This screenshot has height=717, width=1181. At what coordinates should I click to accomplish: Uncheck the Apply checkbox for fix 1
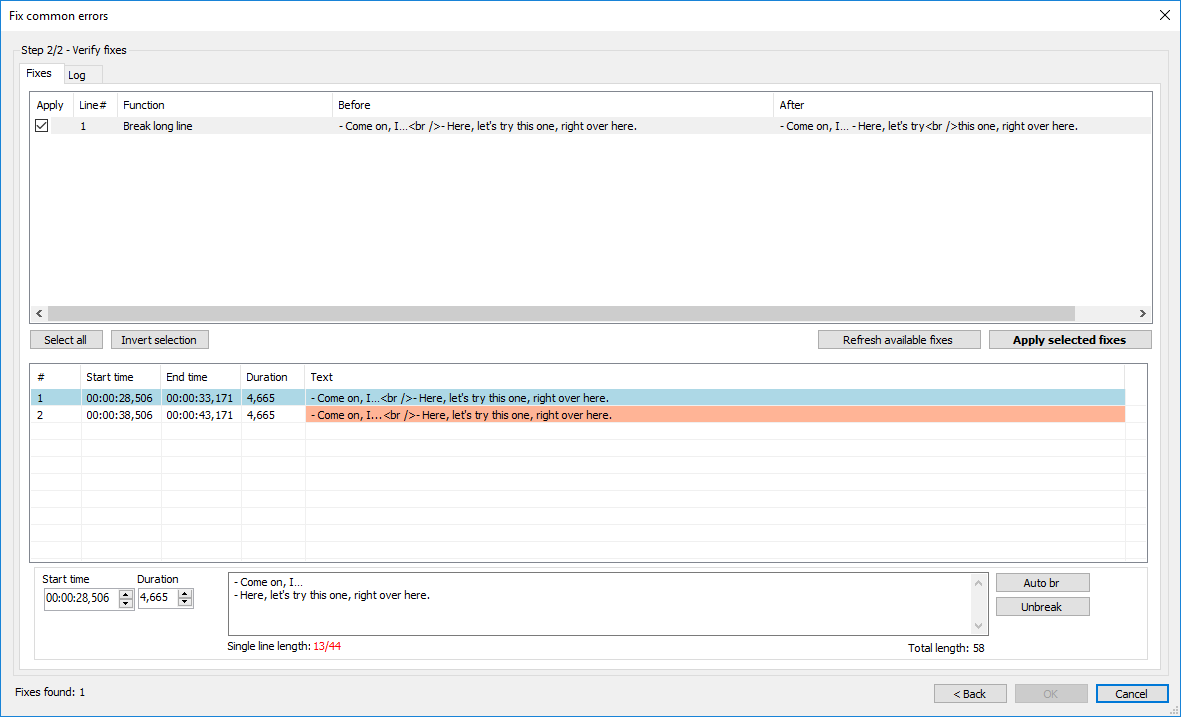[x=41, y=125]
